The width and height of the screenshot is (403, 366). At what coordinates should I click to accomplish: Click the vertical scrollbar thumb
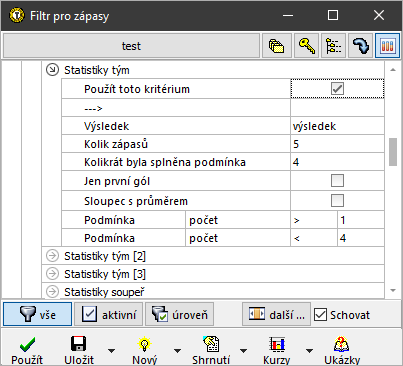tap(393, 152)
